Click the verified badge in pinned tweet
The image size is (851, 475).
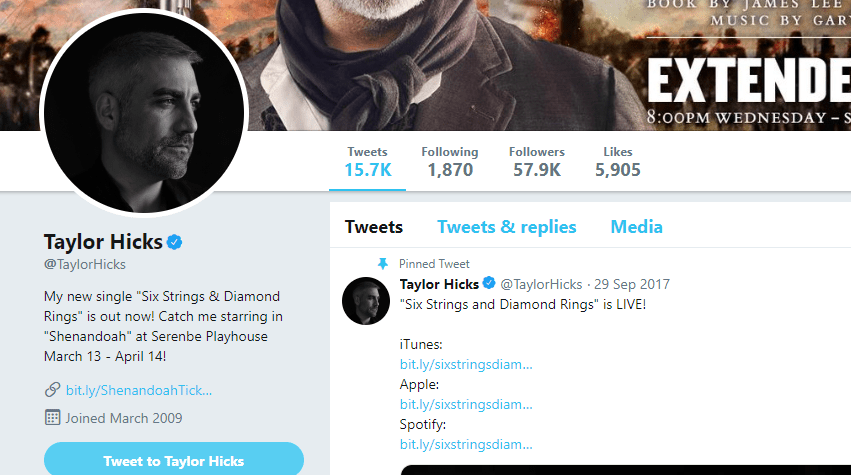[490, 284]
